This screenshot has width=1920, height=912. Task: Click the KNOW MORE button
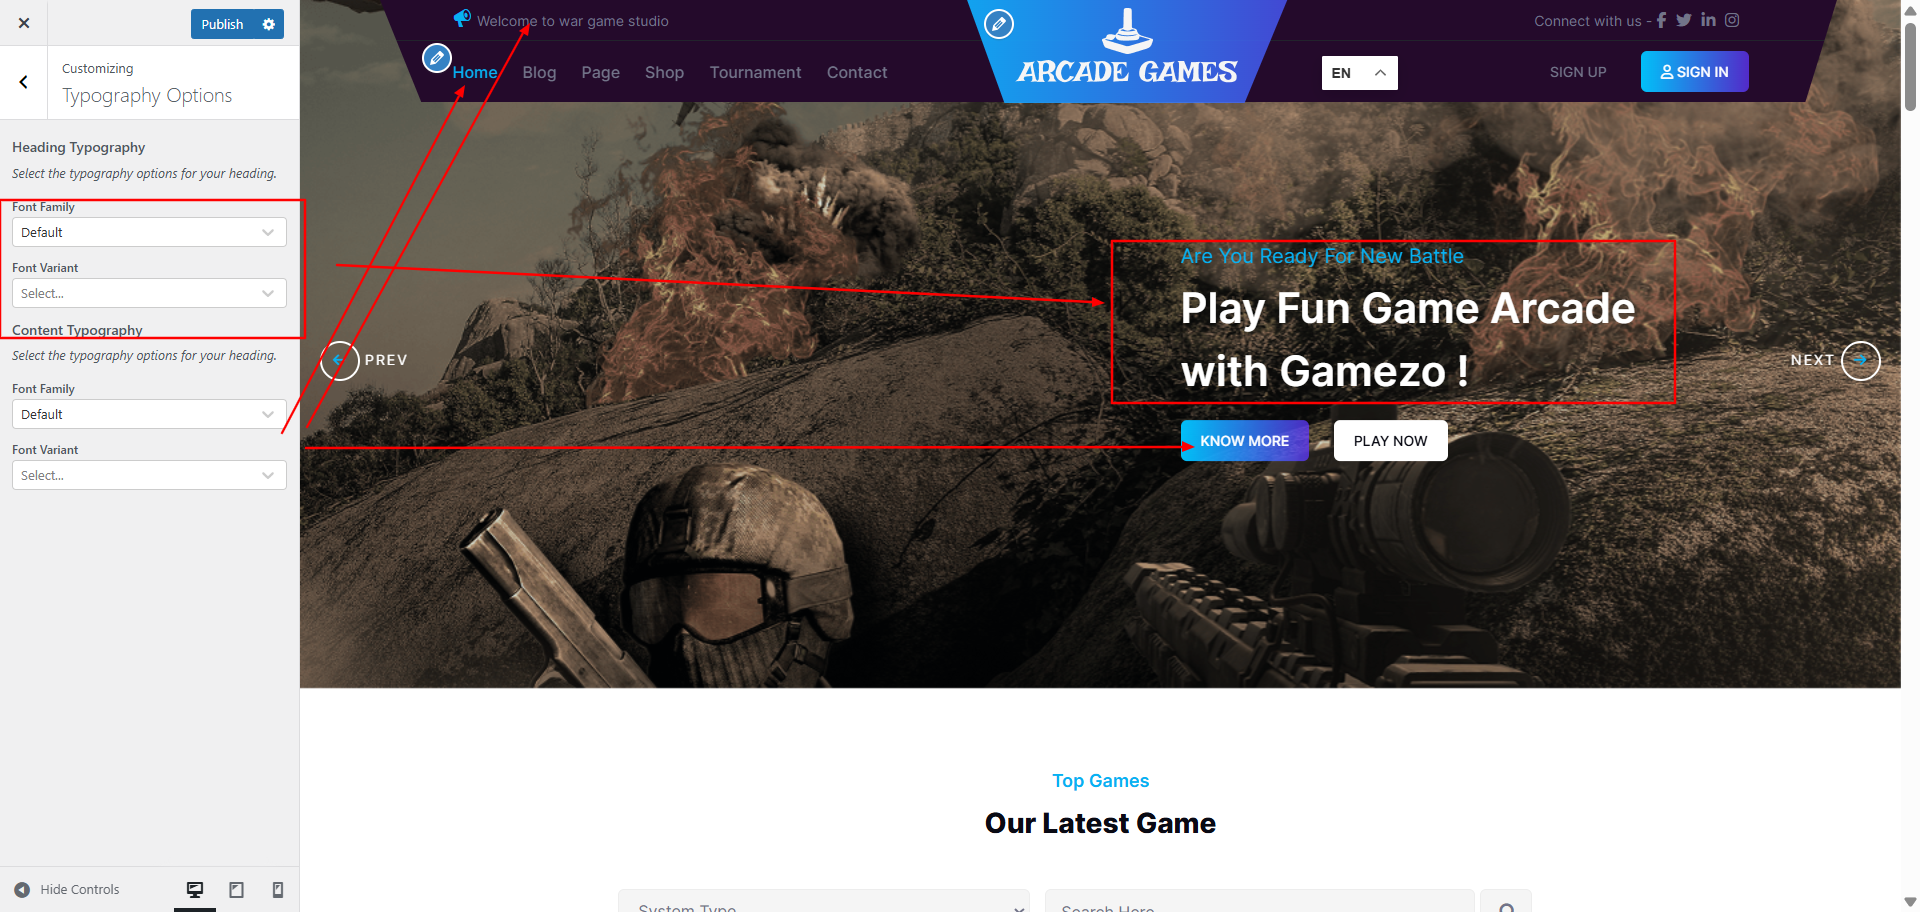[1245, 441]
